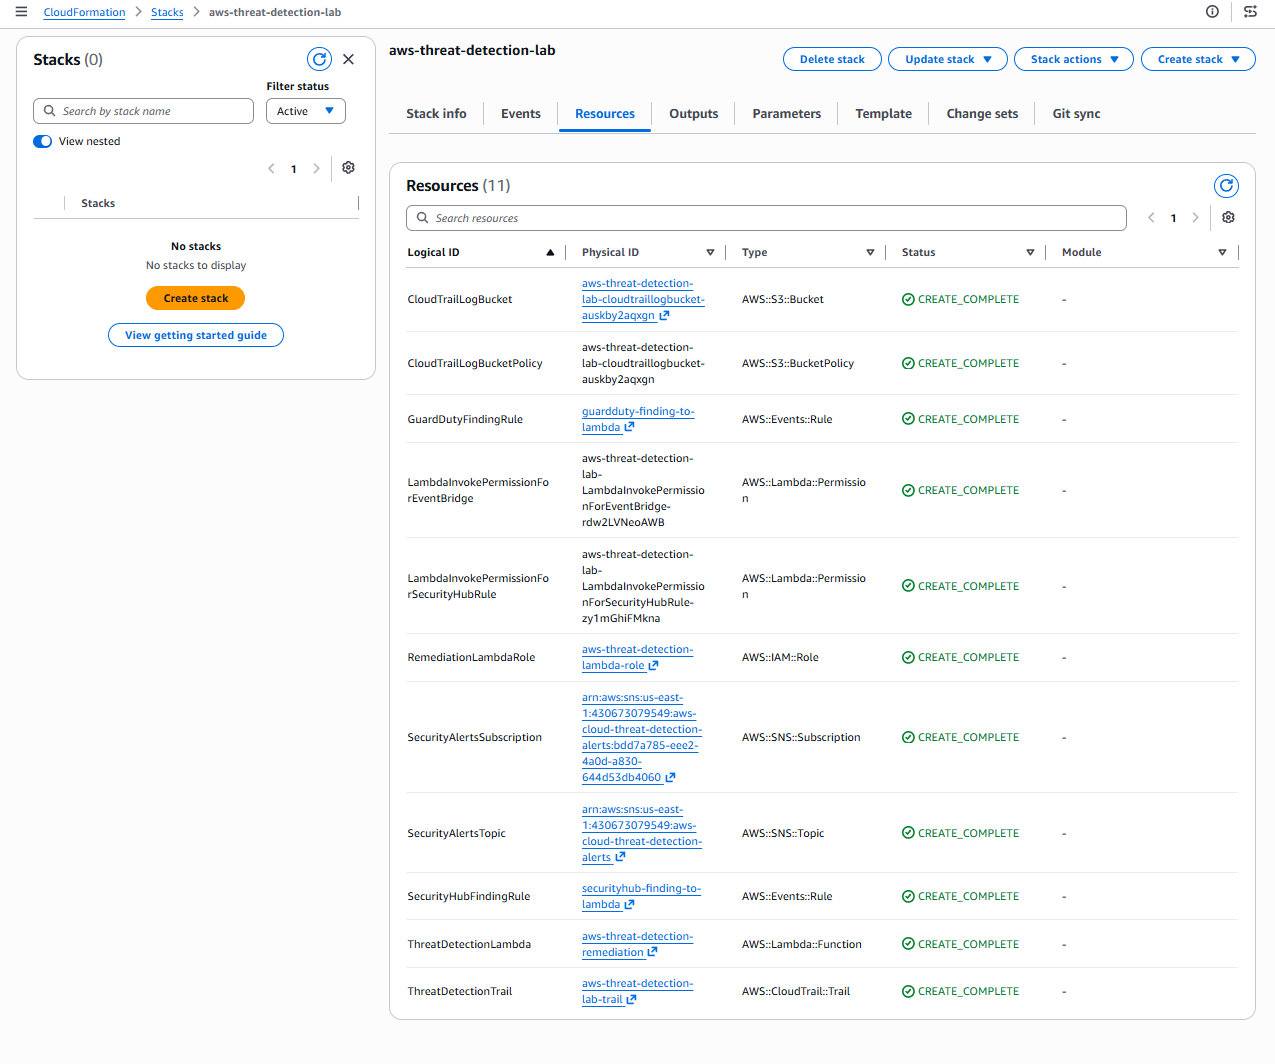
Task: Go to previous page of Resources
Action: click(x=1151, y=218)
